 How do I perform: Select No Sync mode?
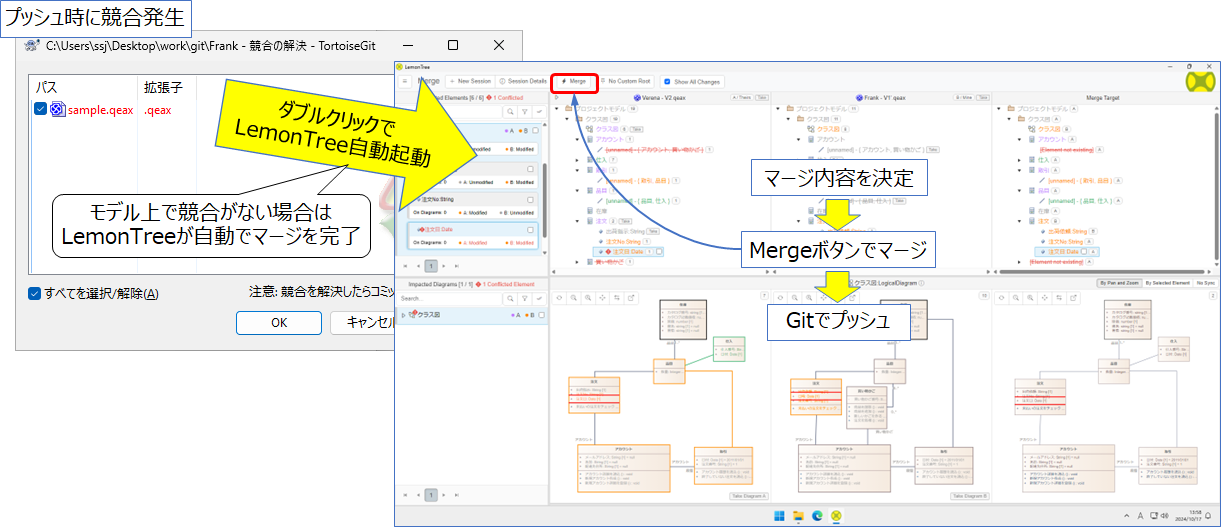click(x=1204, y=283)
